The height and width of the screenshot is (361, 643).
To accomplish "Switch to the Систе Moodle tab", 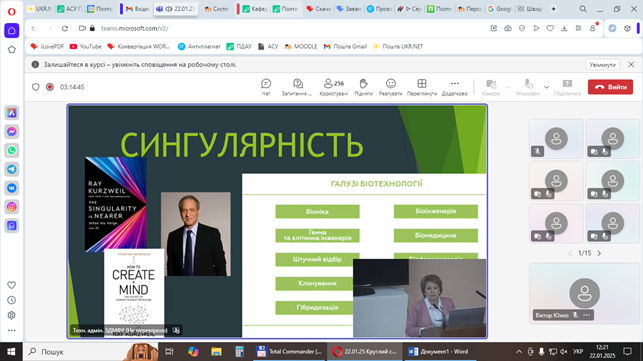I will point(217,9).
